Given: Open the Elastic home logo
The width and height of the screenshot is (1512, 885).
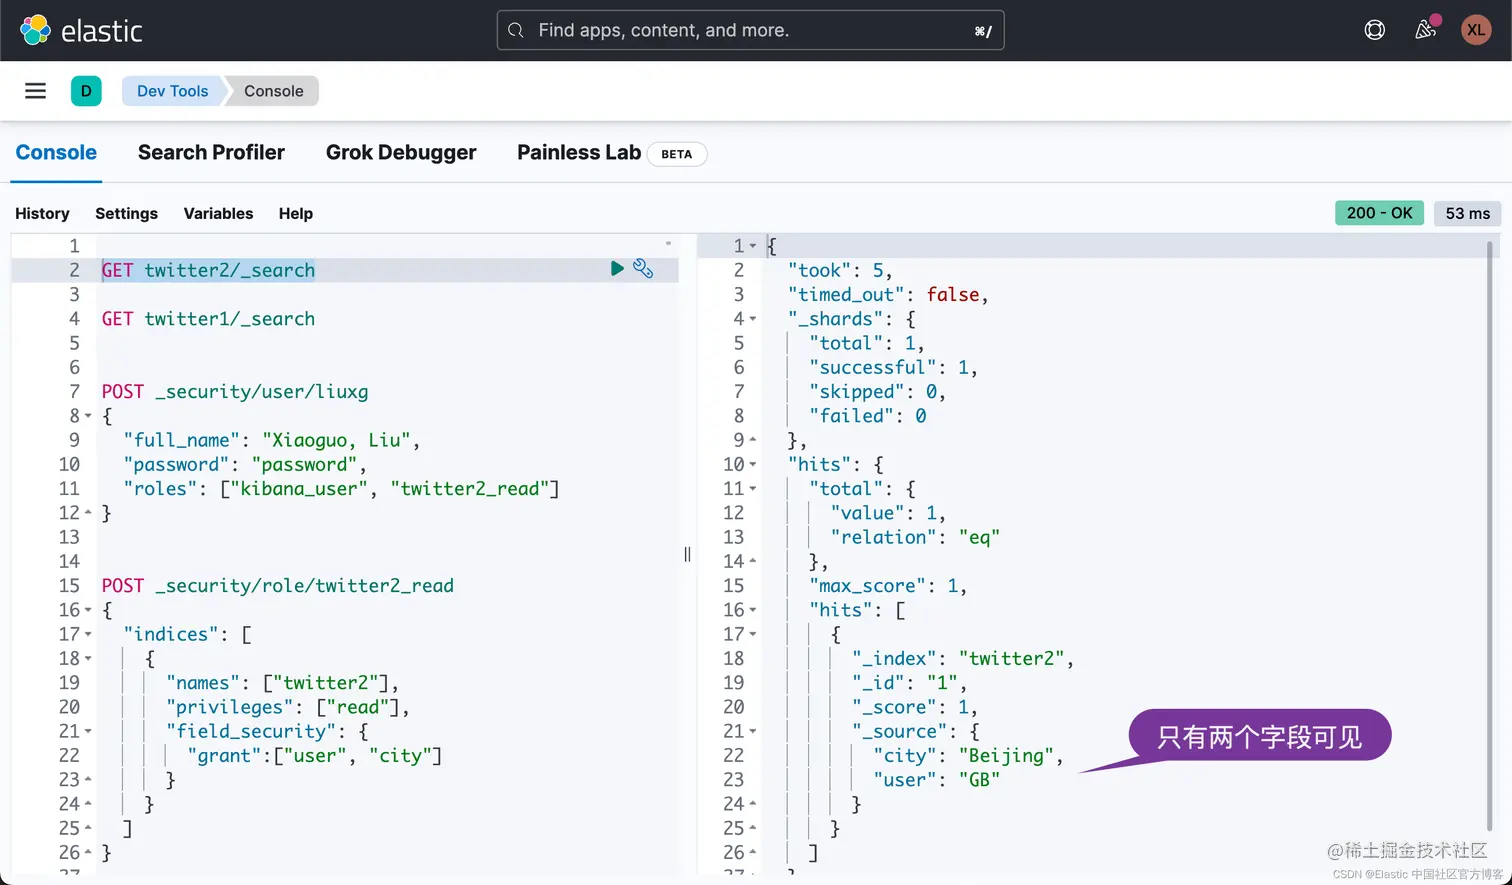Looking at the screenshot, I should click(x=82, y=30).
